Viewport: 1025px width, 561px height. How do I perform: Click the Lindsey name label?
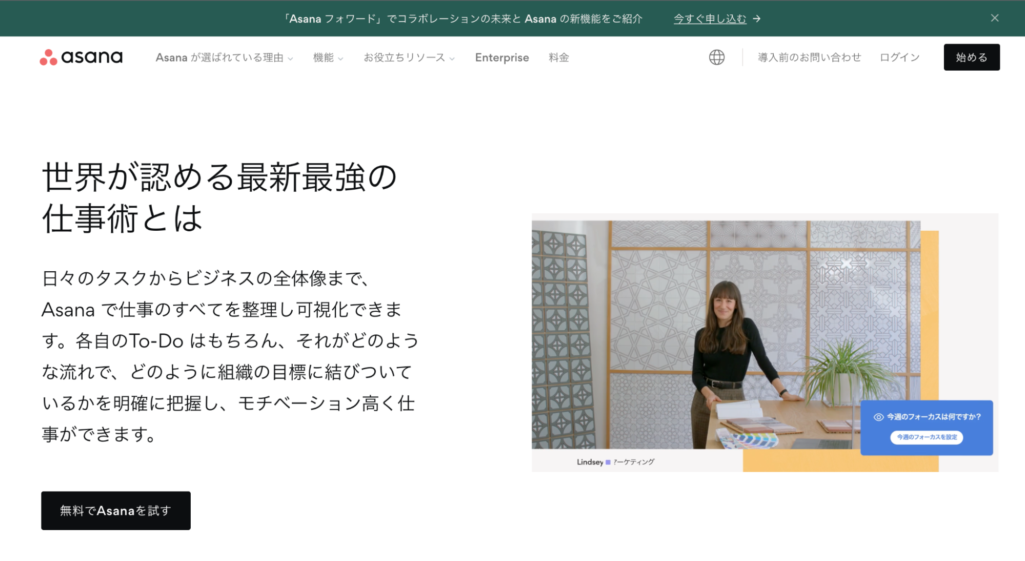click(x=590, y=462)
